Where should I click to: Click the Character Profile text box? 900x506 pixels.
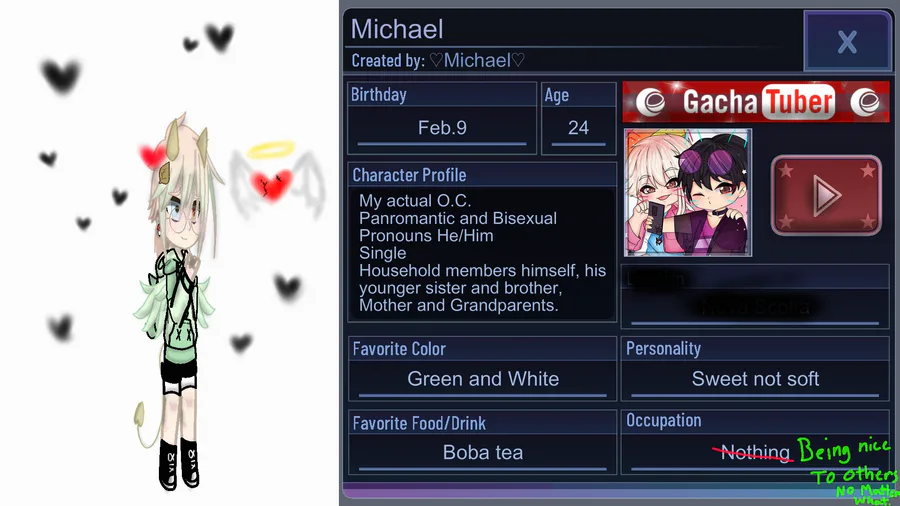point(482,253)
